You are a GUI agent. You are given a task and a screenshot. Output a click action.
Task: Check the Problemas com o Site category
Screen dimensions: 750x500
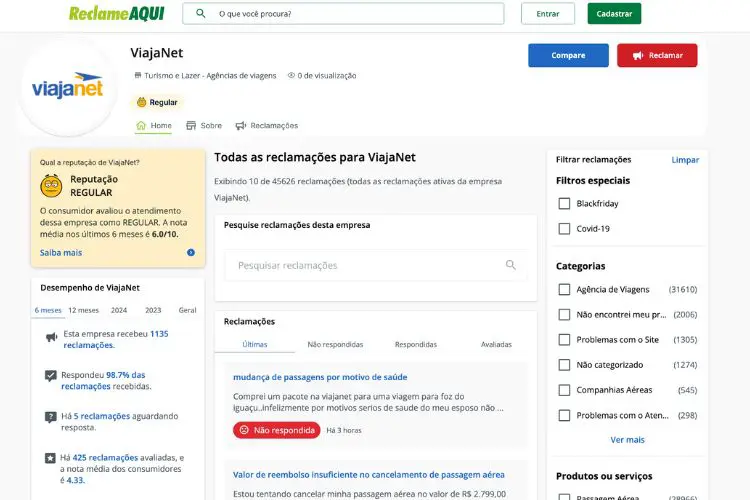[x=564, y=340]
